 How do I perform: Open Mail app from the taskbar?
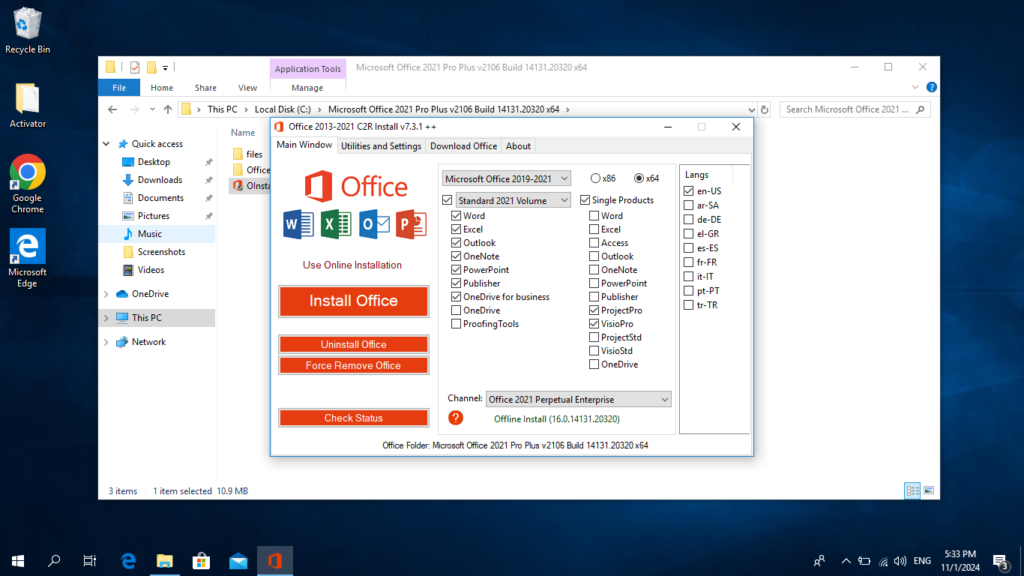(238, 561)
